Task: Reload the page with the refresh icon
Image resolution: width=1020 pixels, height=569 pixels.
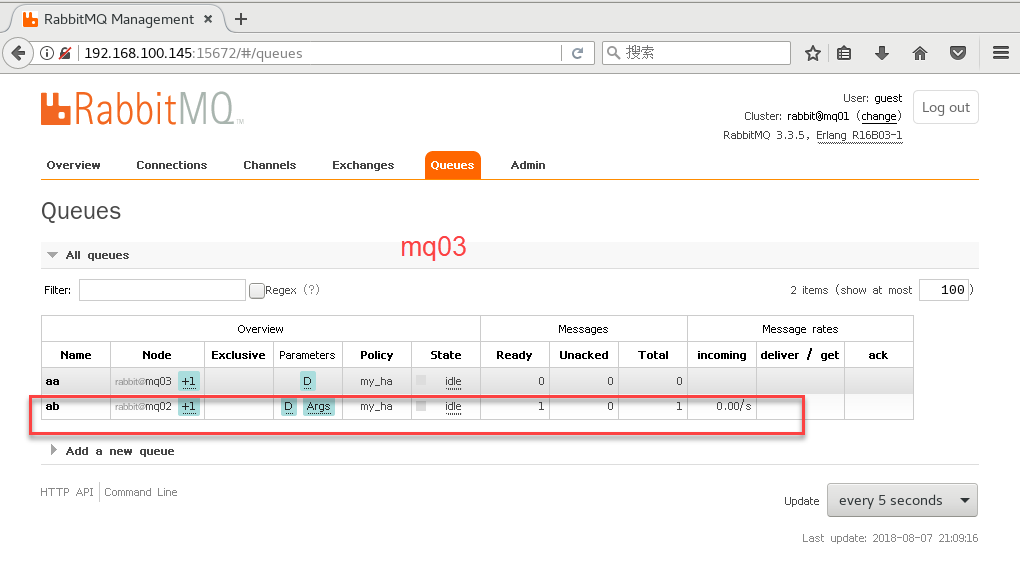Action: tap(577, 53)
